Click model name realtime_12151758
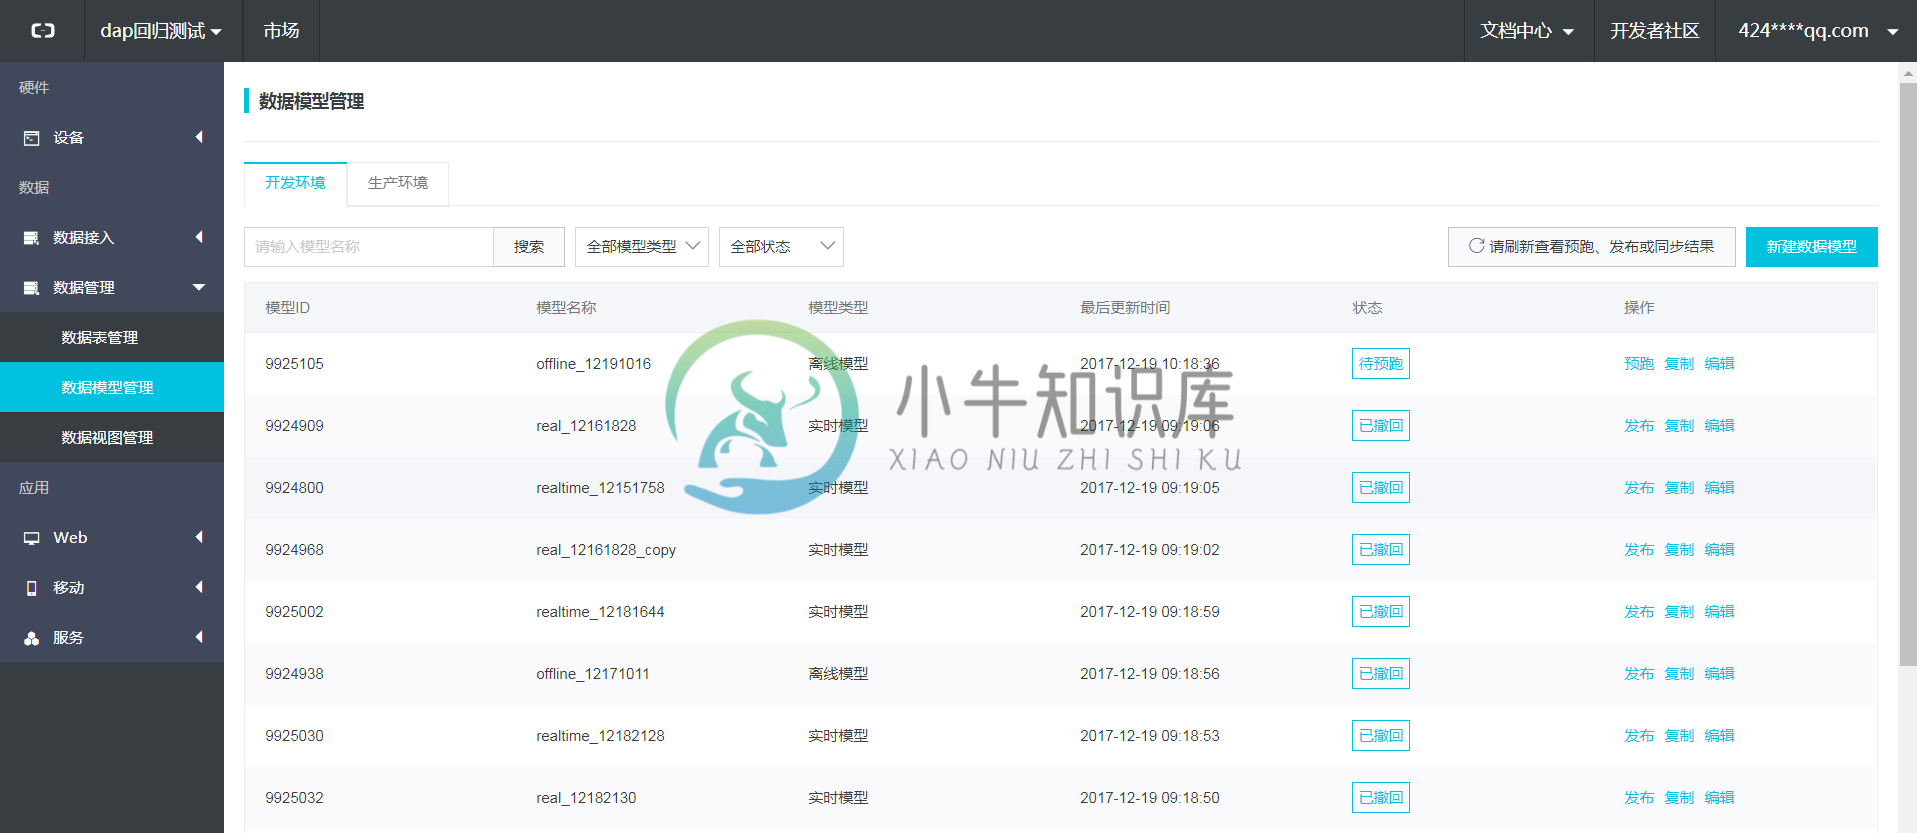Viewport: 1917px width, 833px height. click(600, 488)
